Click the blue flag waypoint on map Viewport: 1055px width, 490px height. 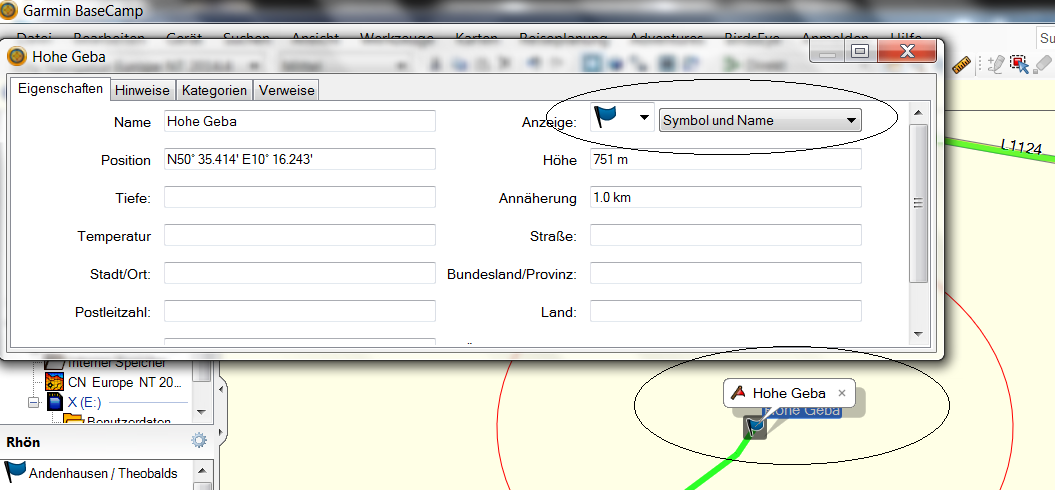755,428
